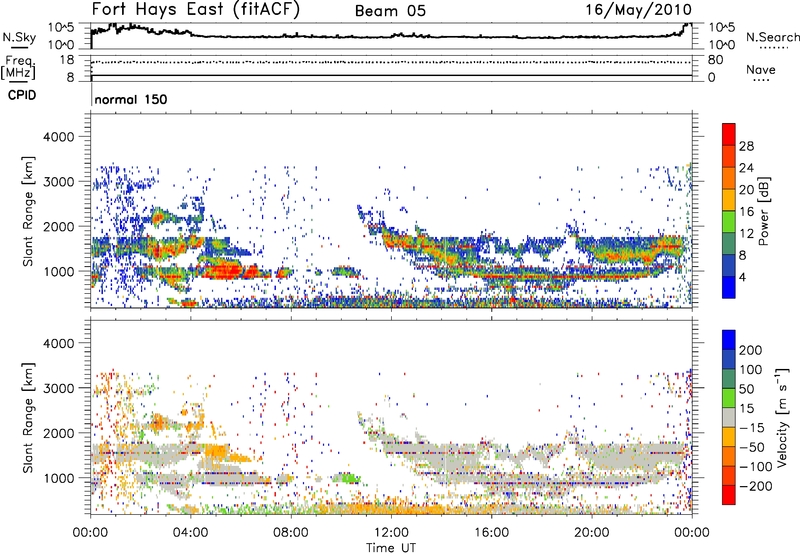Click the power panel 'Slant Range [km]' label

pos(28,211)
